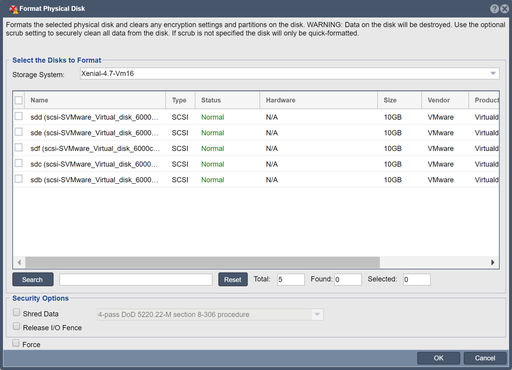The height and width of the screenshot is (370, 512).
Task: Click the Selected count field
Action: tap(417, 279)
